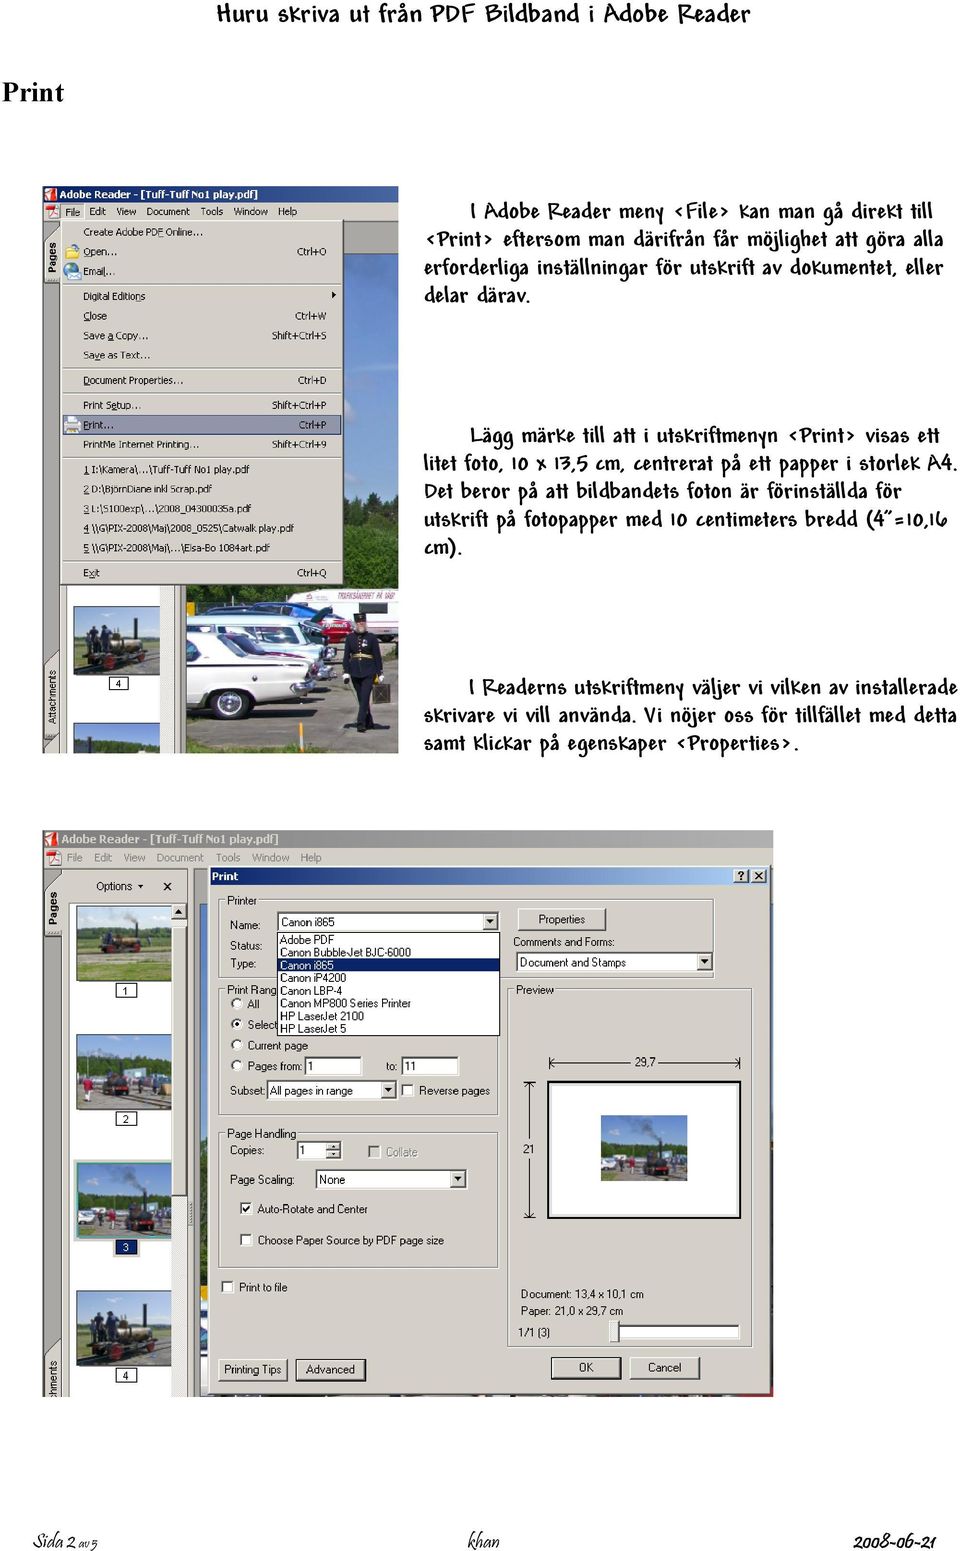Switch to the Pages tab in the File-menu screenshot
960x1551 pixels.
coord(53,259)
